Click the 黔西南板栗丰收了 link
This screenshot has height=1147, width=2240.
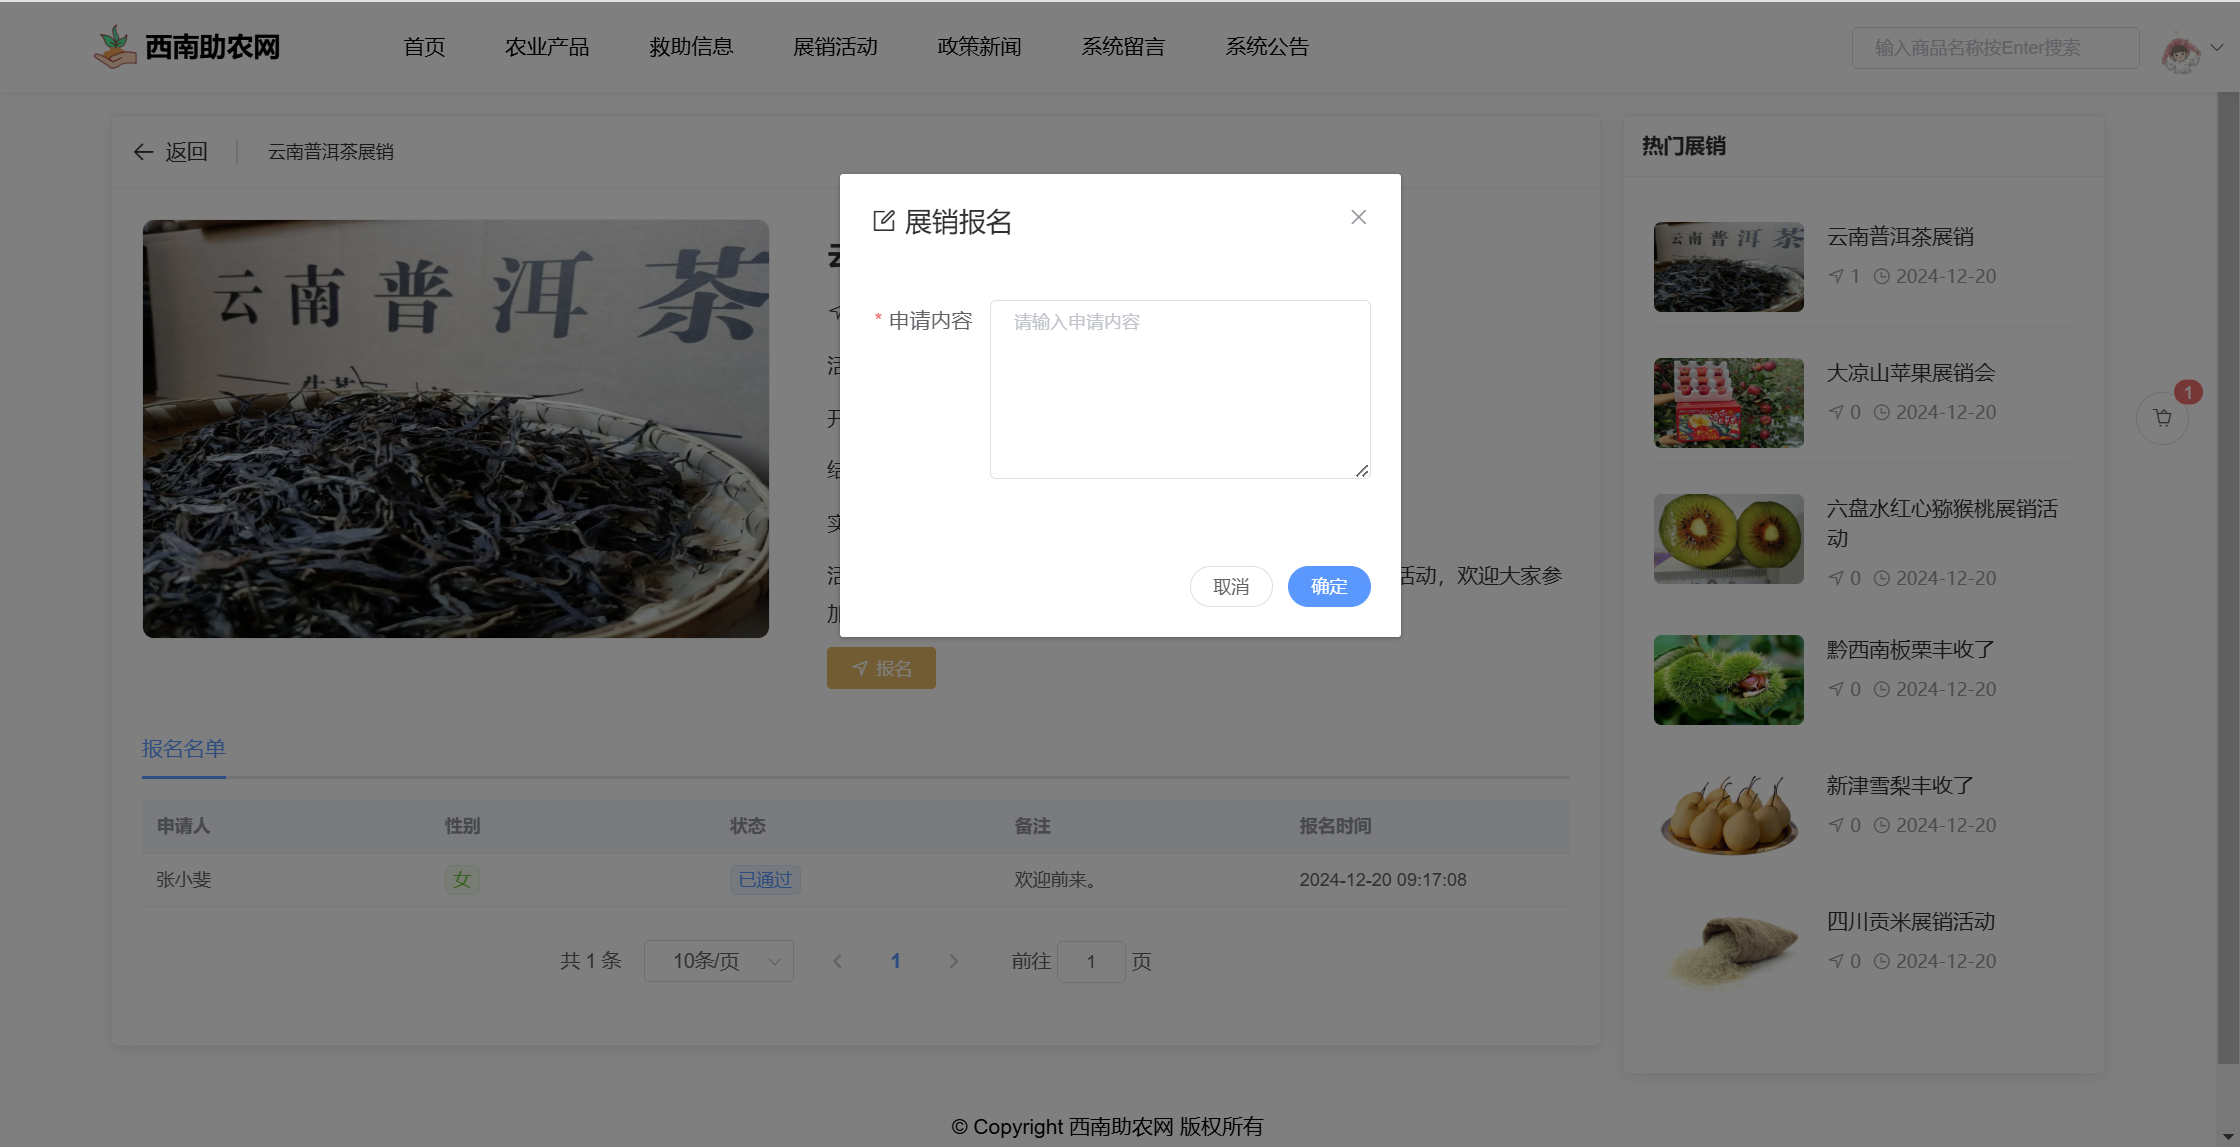click(x=1910, y=650)
